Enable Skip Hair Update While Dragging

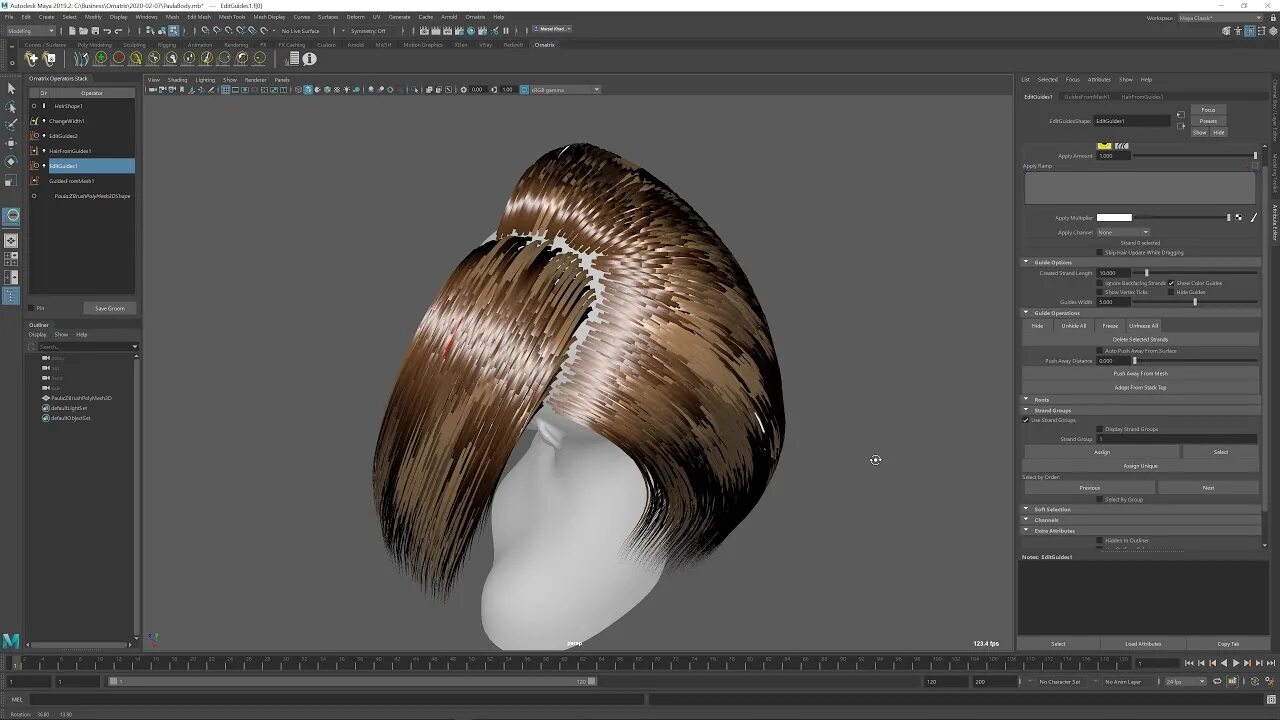pyautogui.click(x=1100, y=252)
